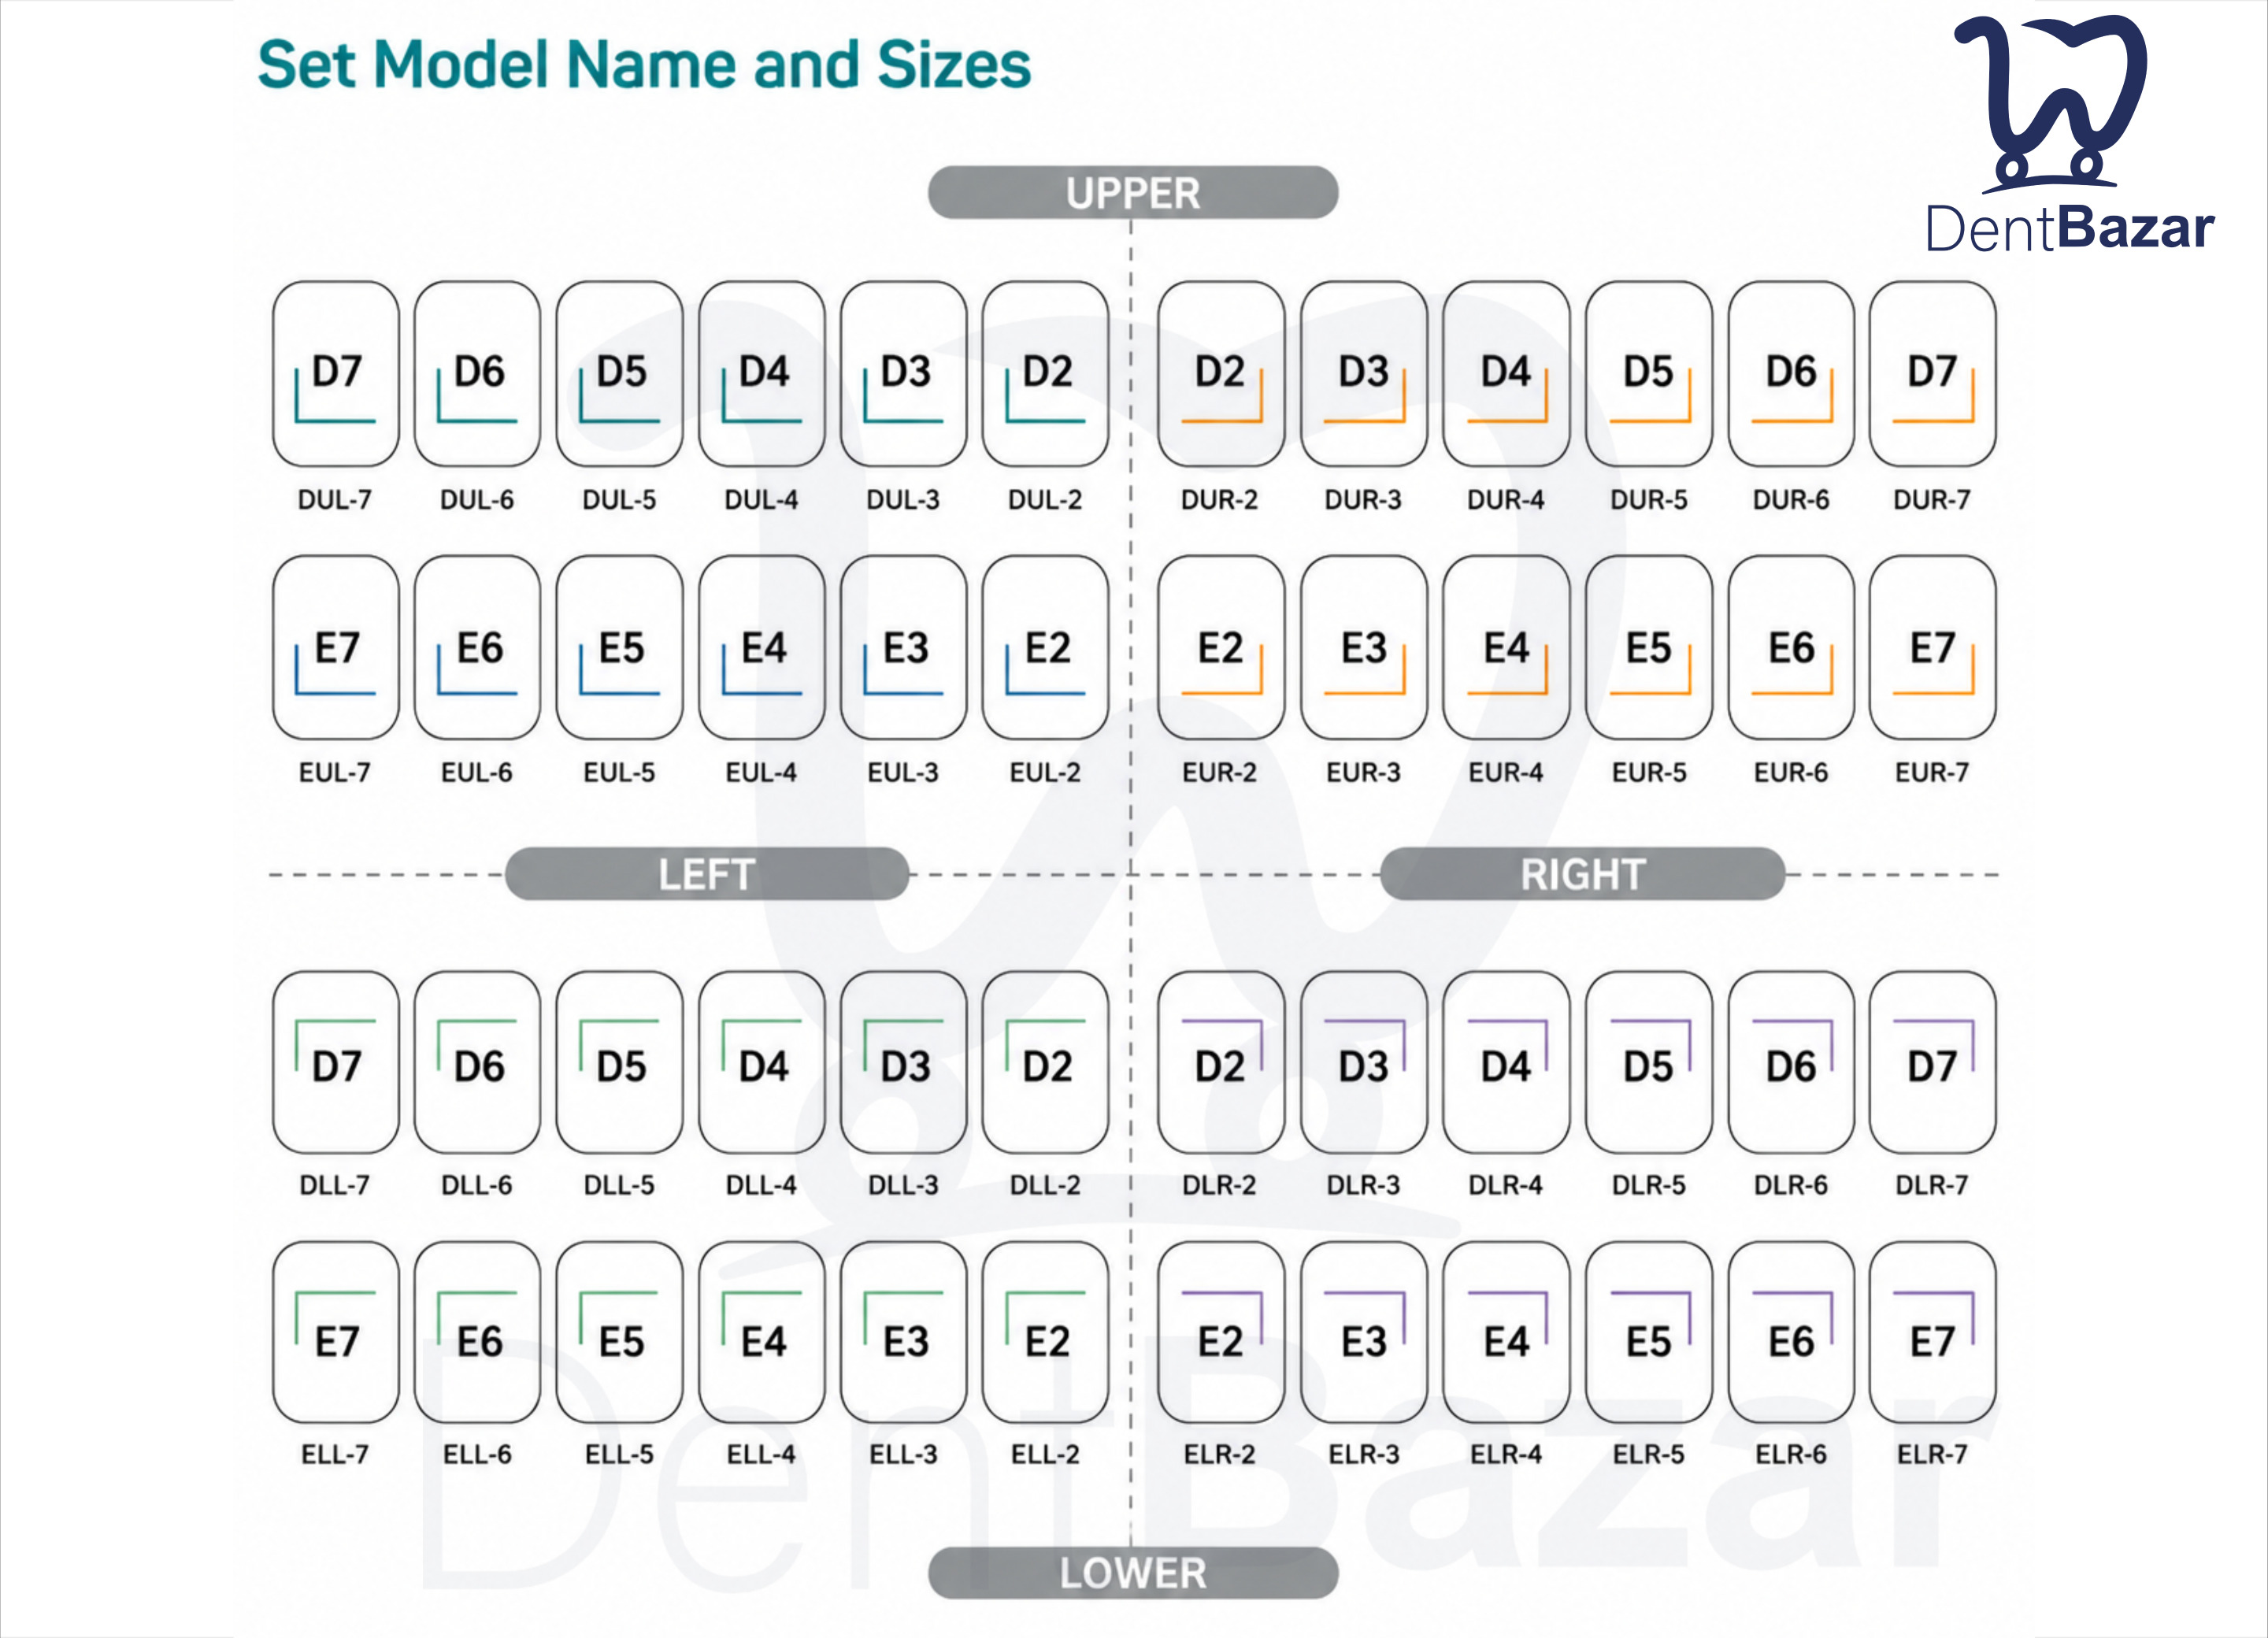Pick the ELR-2 lower right E2 tile
Image resolution: width=2268 pixels, height=1638 pixels.
[1221, 1333]
